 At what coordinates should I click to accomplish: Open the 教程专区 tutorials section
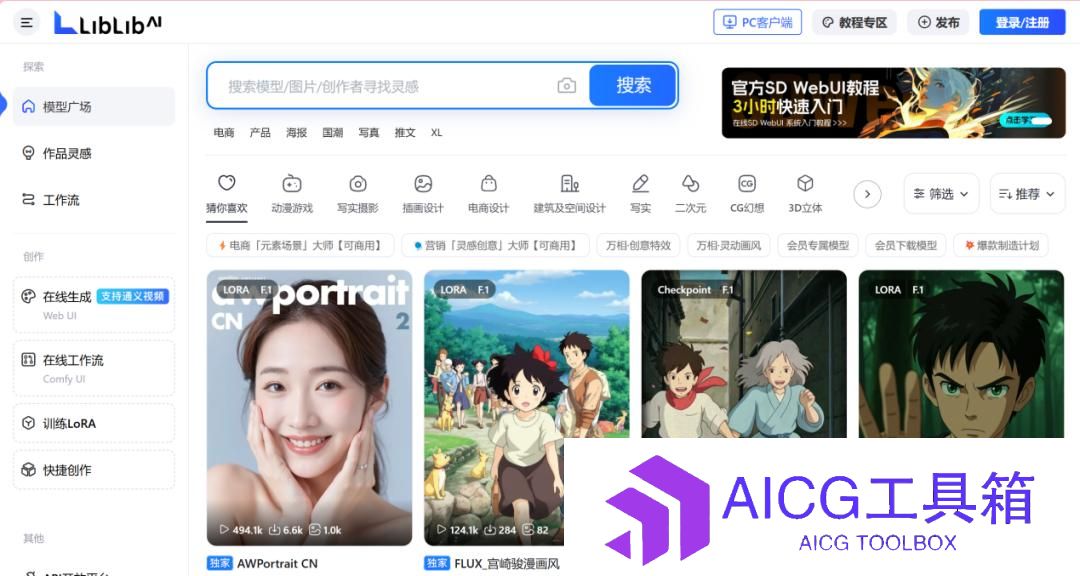pos(855,23)
